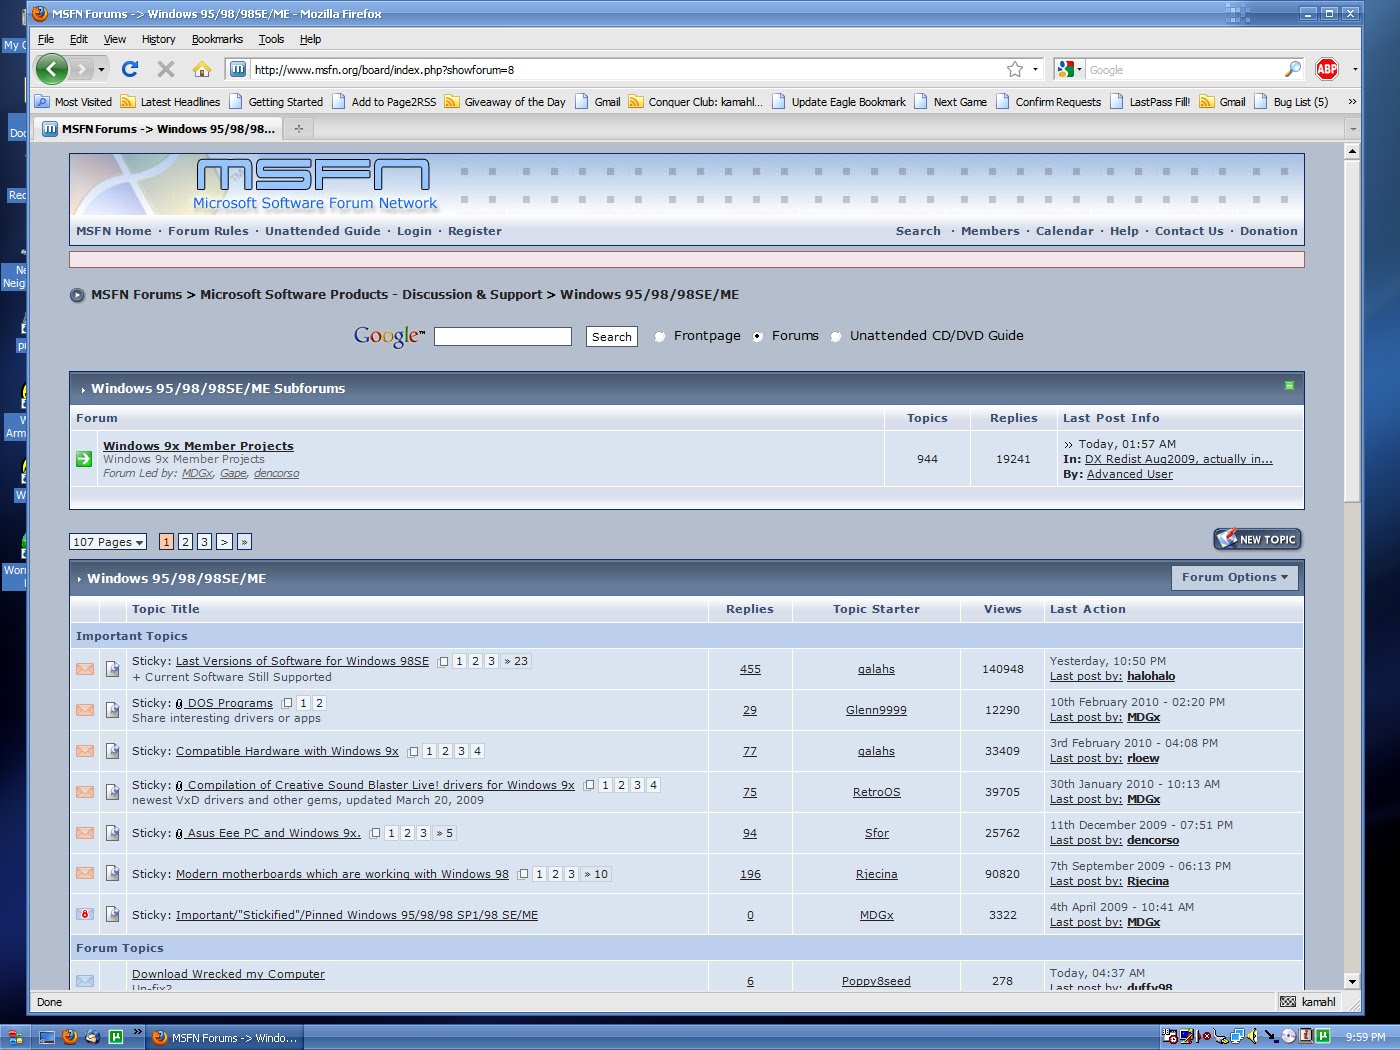This screenshot has width=1400, height=1050.
Task: Open topic starter Glenn9999 profile
Action: coord(876,710)
